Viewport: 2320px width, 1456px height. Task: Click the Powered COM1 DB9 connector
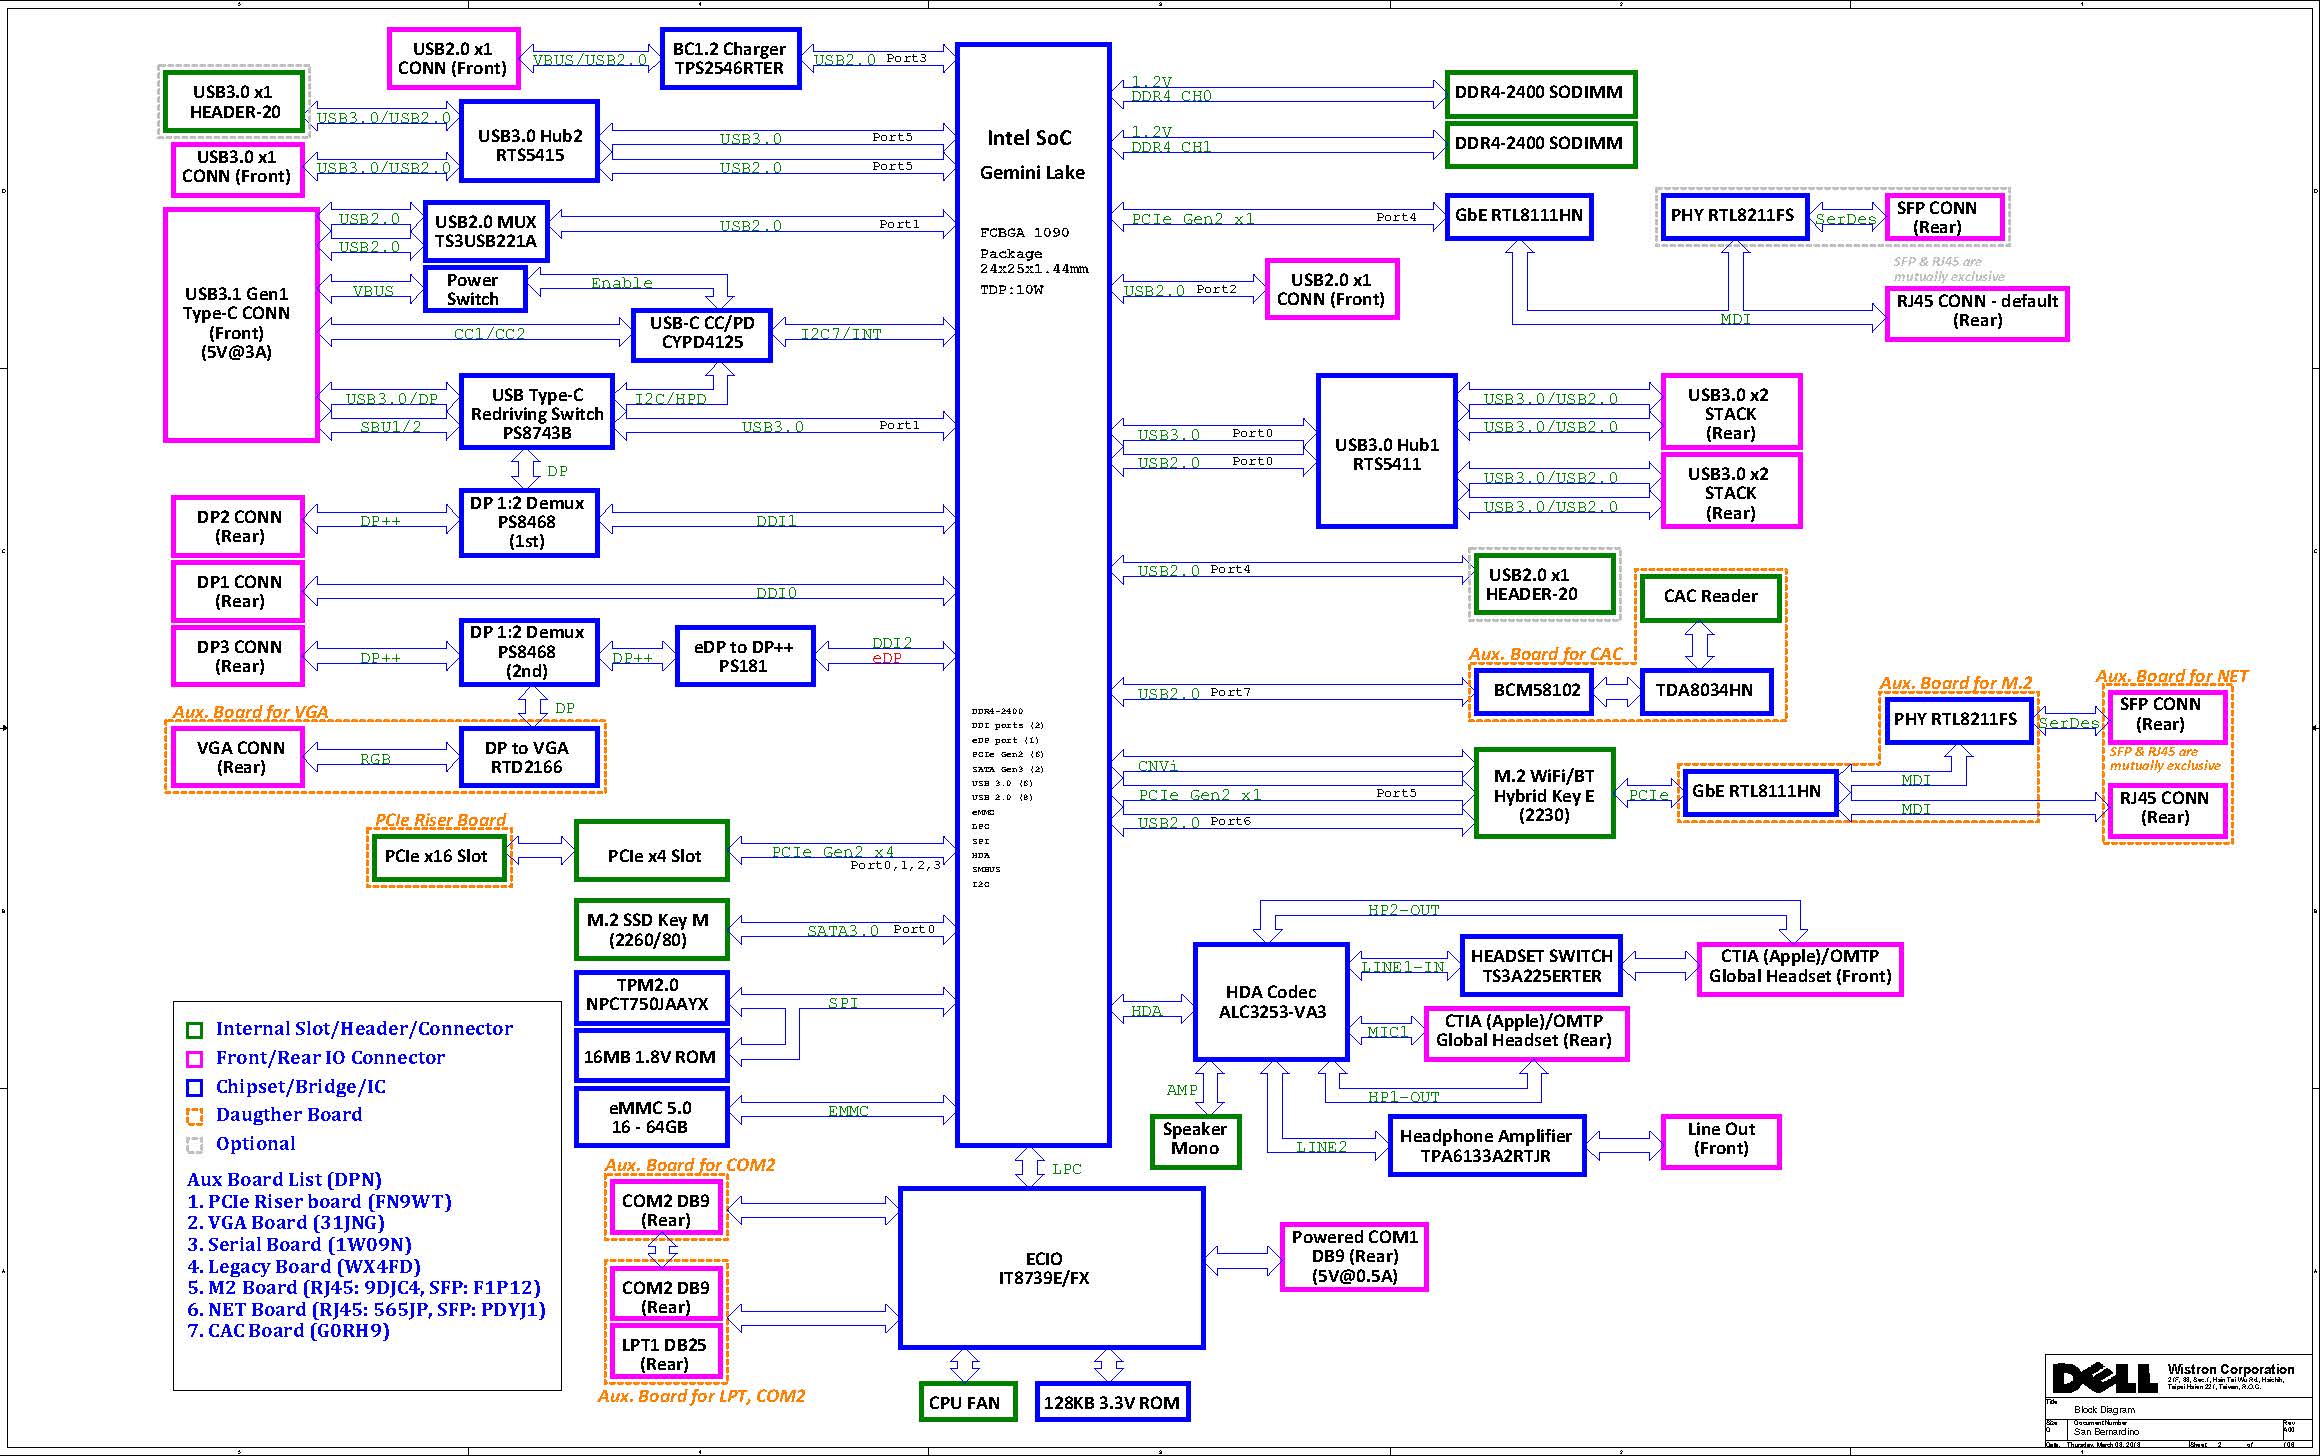tap(1354, 1256)
